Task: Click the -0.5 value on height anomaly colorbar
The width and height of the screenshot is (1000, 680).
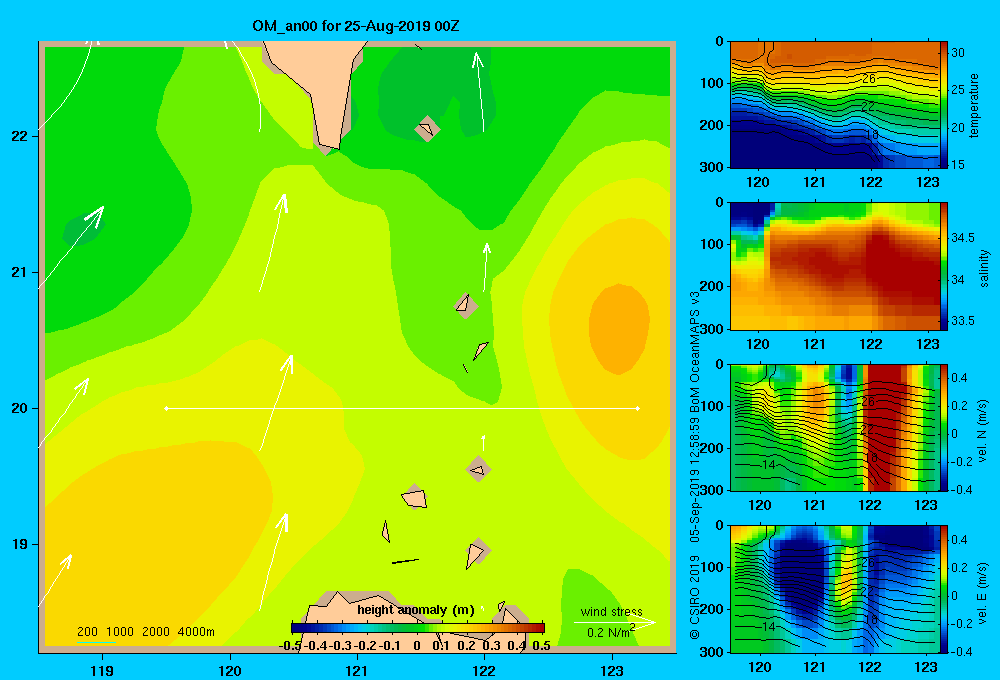Action: point(290,646)
